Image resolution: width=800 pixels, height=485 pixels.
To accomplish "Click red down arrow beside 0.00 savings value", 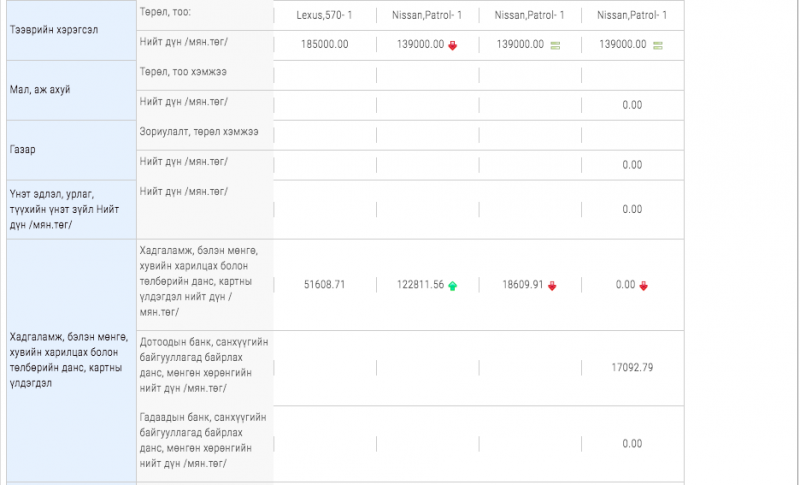I will click(644, 285).
